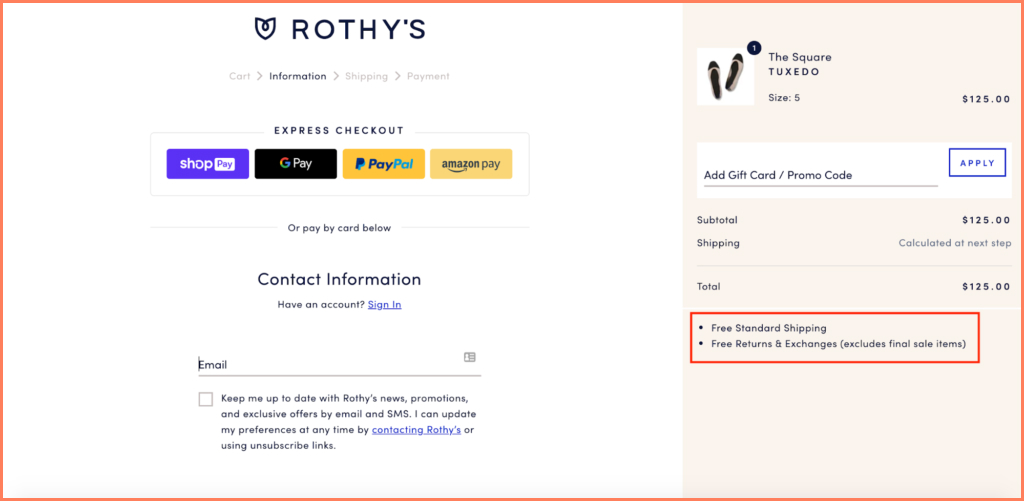This screenshot has width=1024, height=501.
Task: Open the contacting Rothy's link
Action: click(416, 430)
